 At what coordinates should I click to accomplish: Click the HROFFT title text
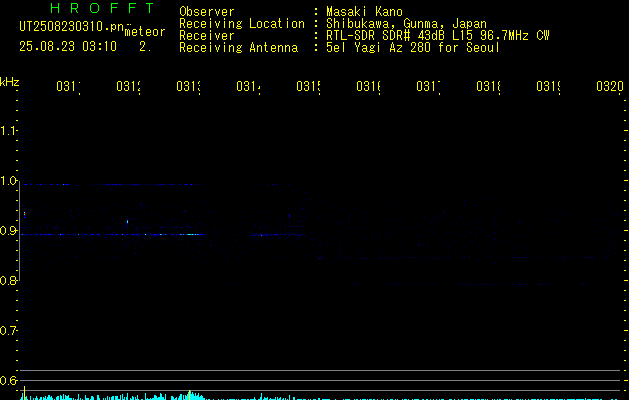point(102,8)
